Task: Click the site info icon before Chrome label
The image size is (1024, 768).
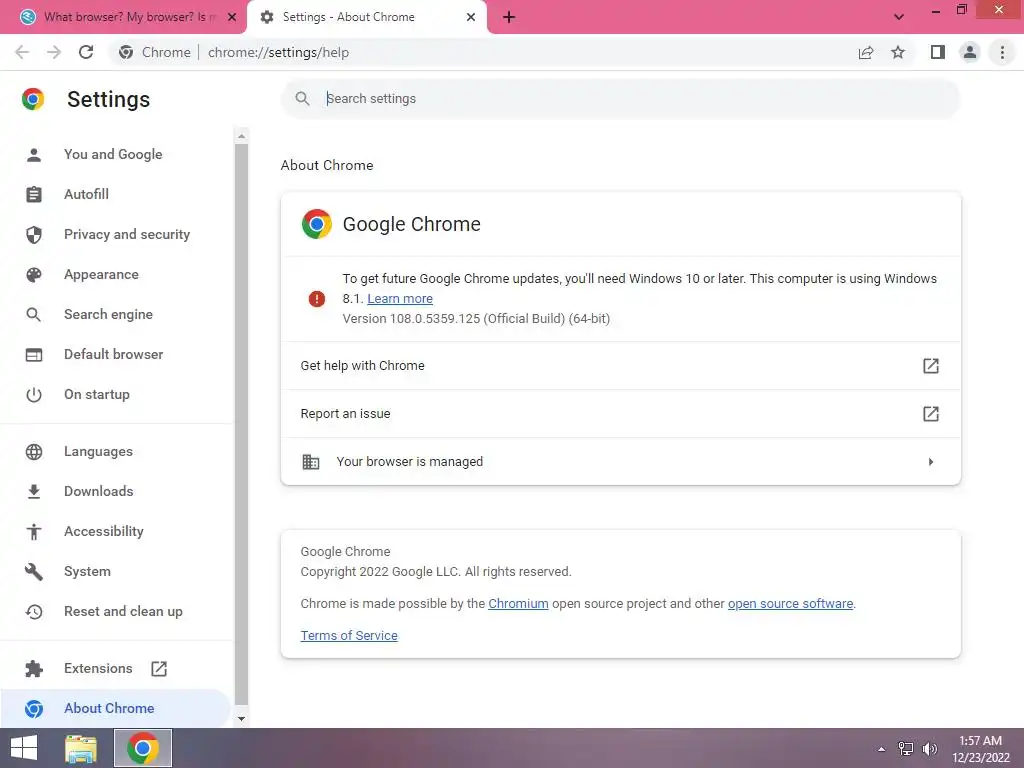Action: tap(126, 52)
